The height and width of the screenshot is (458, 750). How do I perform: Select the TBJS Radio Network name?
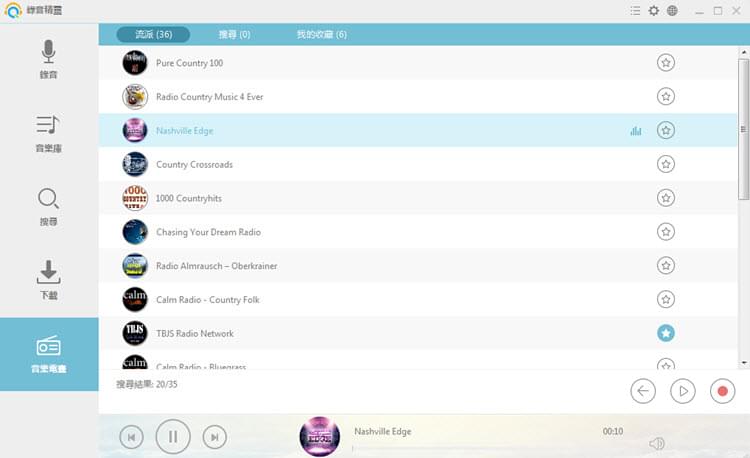pos(195,334)
